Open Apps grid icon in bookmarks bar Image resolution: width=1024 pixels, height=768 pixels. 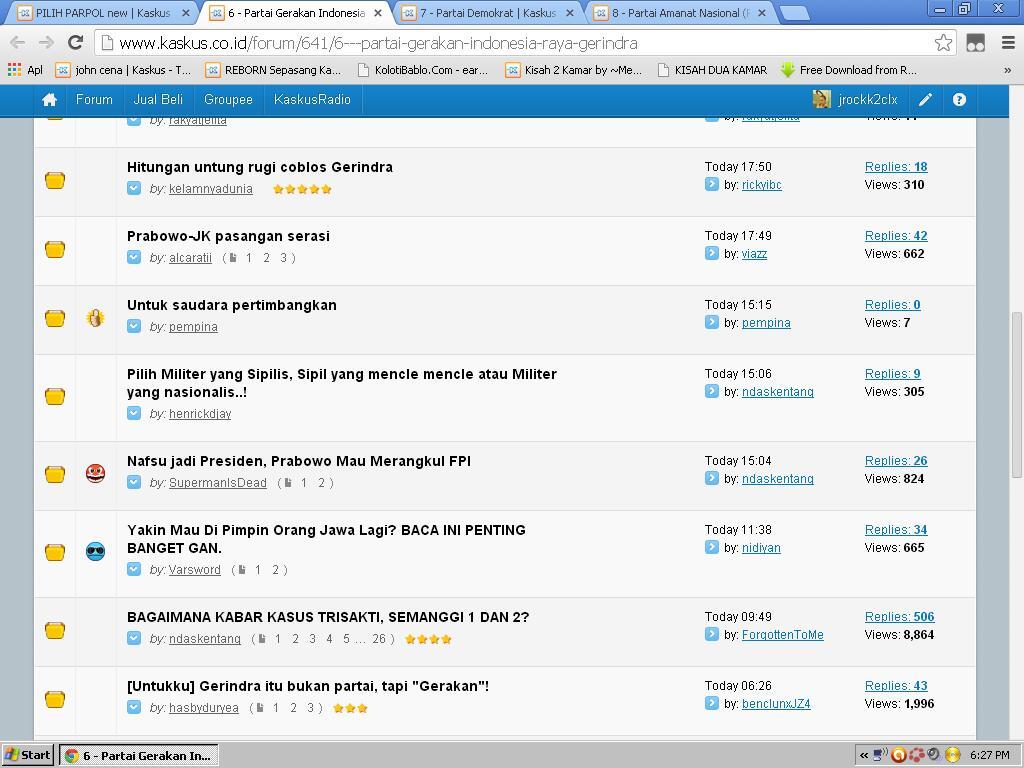click(14, 70)
